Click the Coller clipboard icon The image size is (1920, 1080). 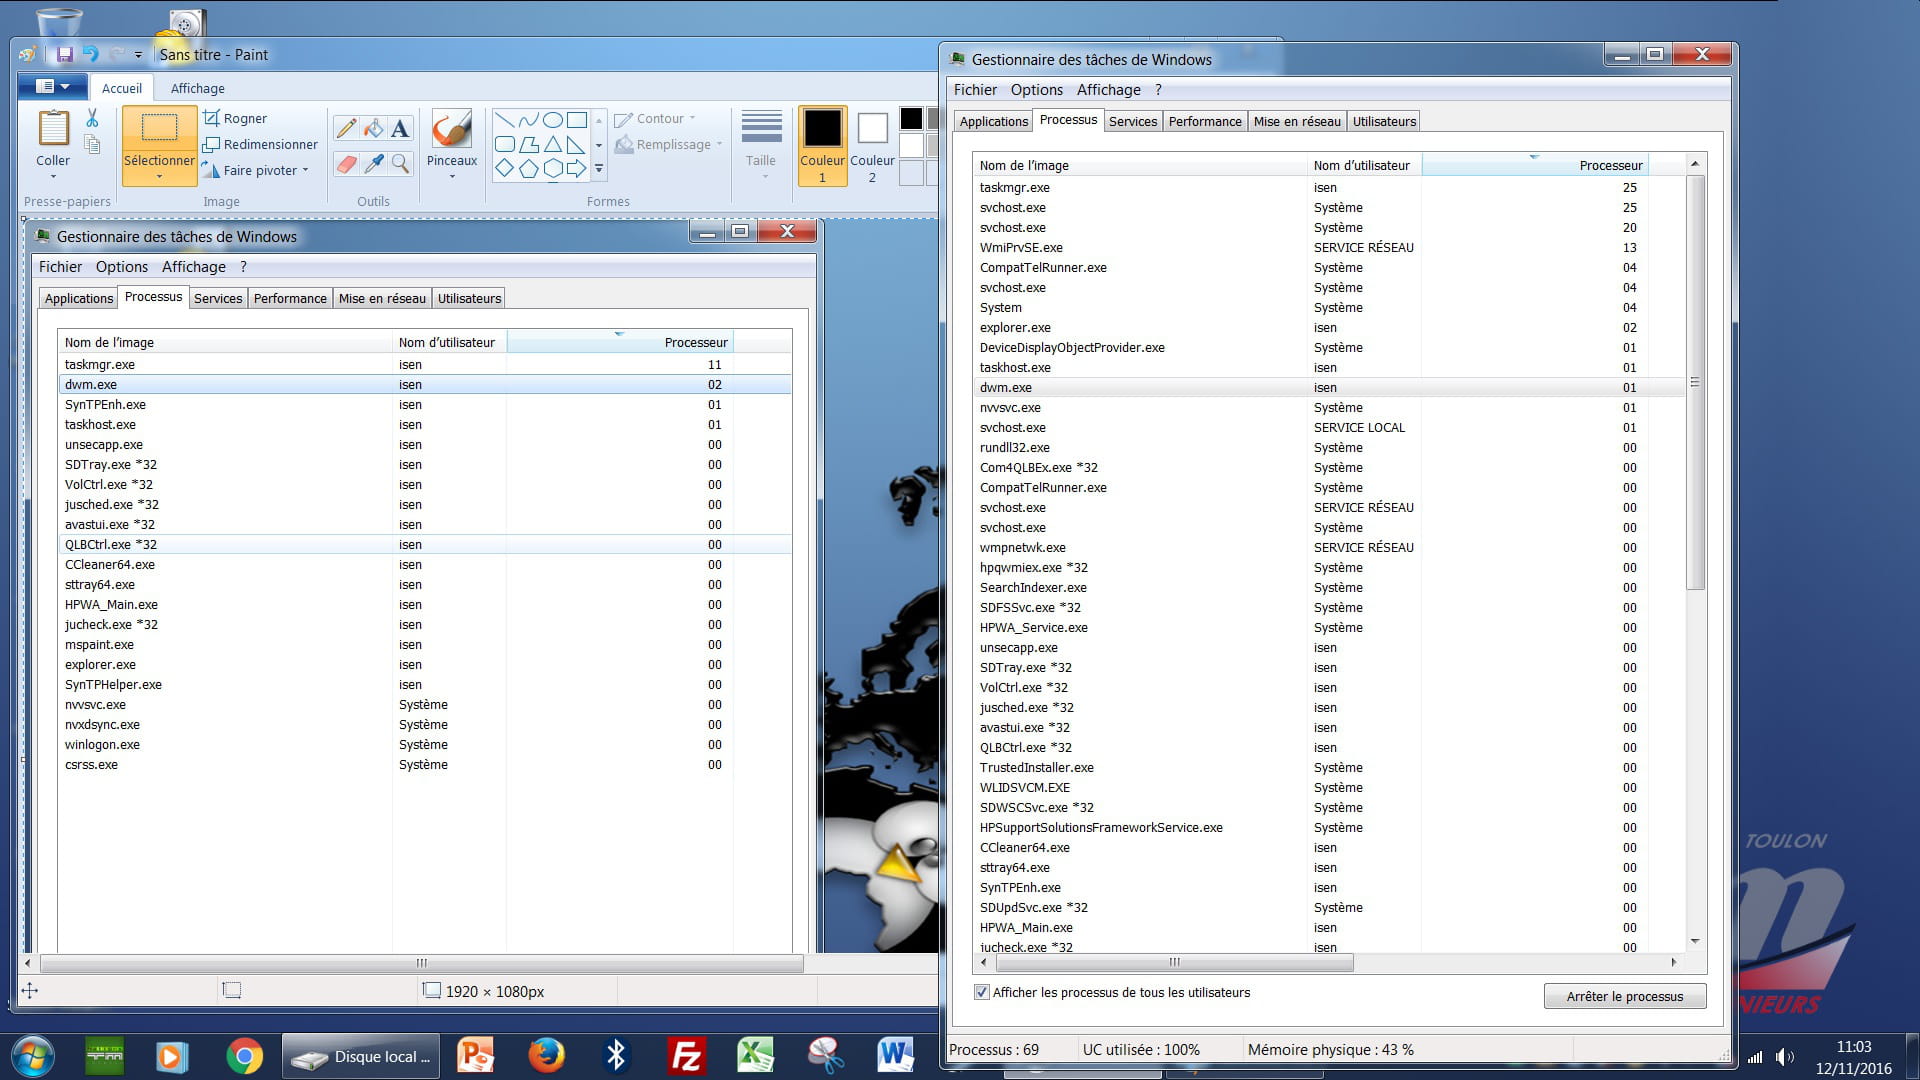[x=53, y=129]
